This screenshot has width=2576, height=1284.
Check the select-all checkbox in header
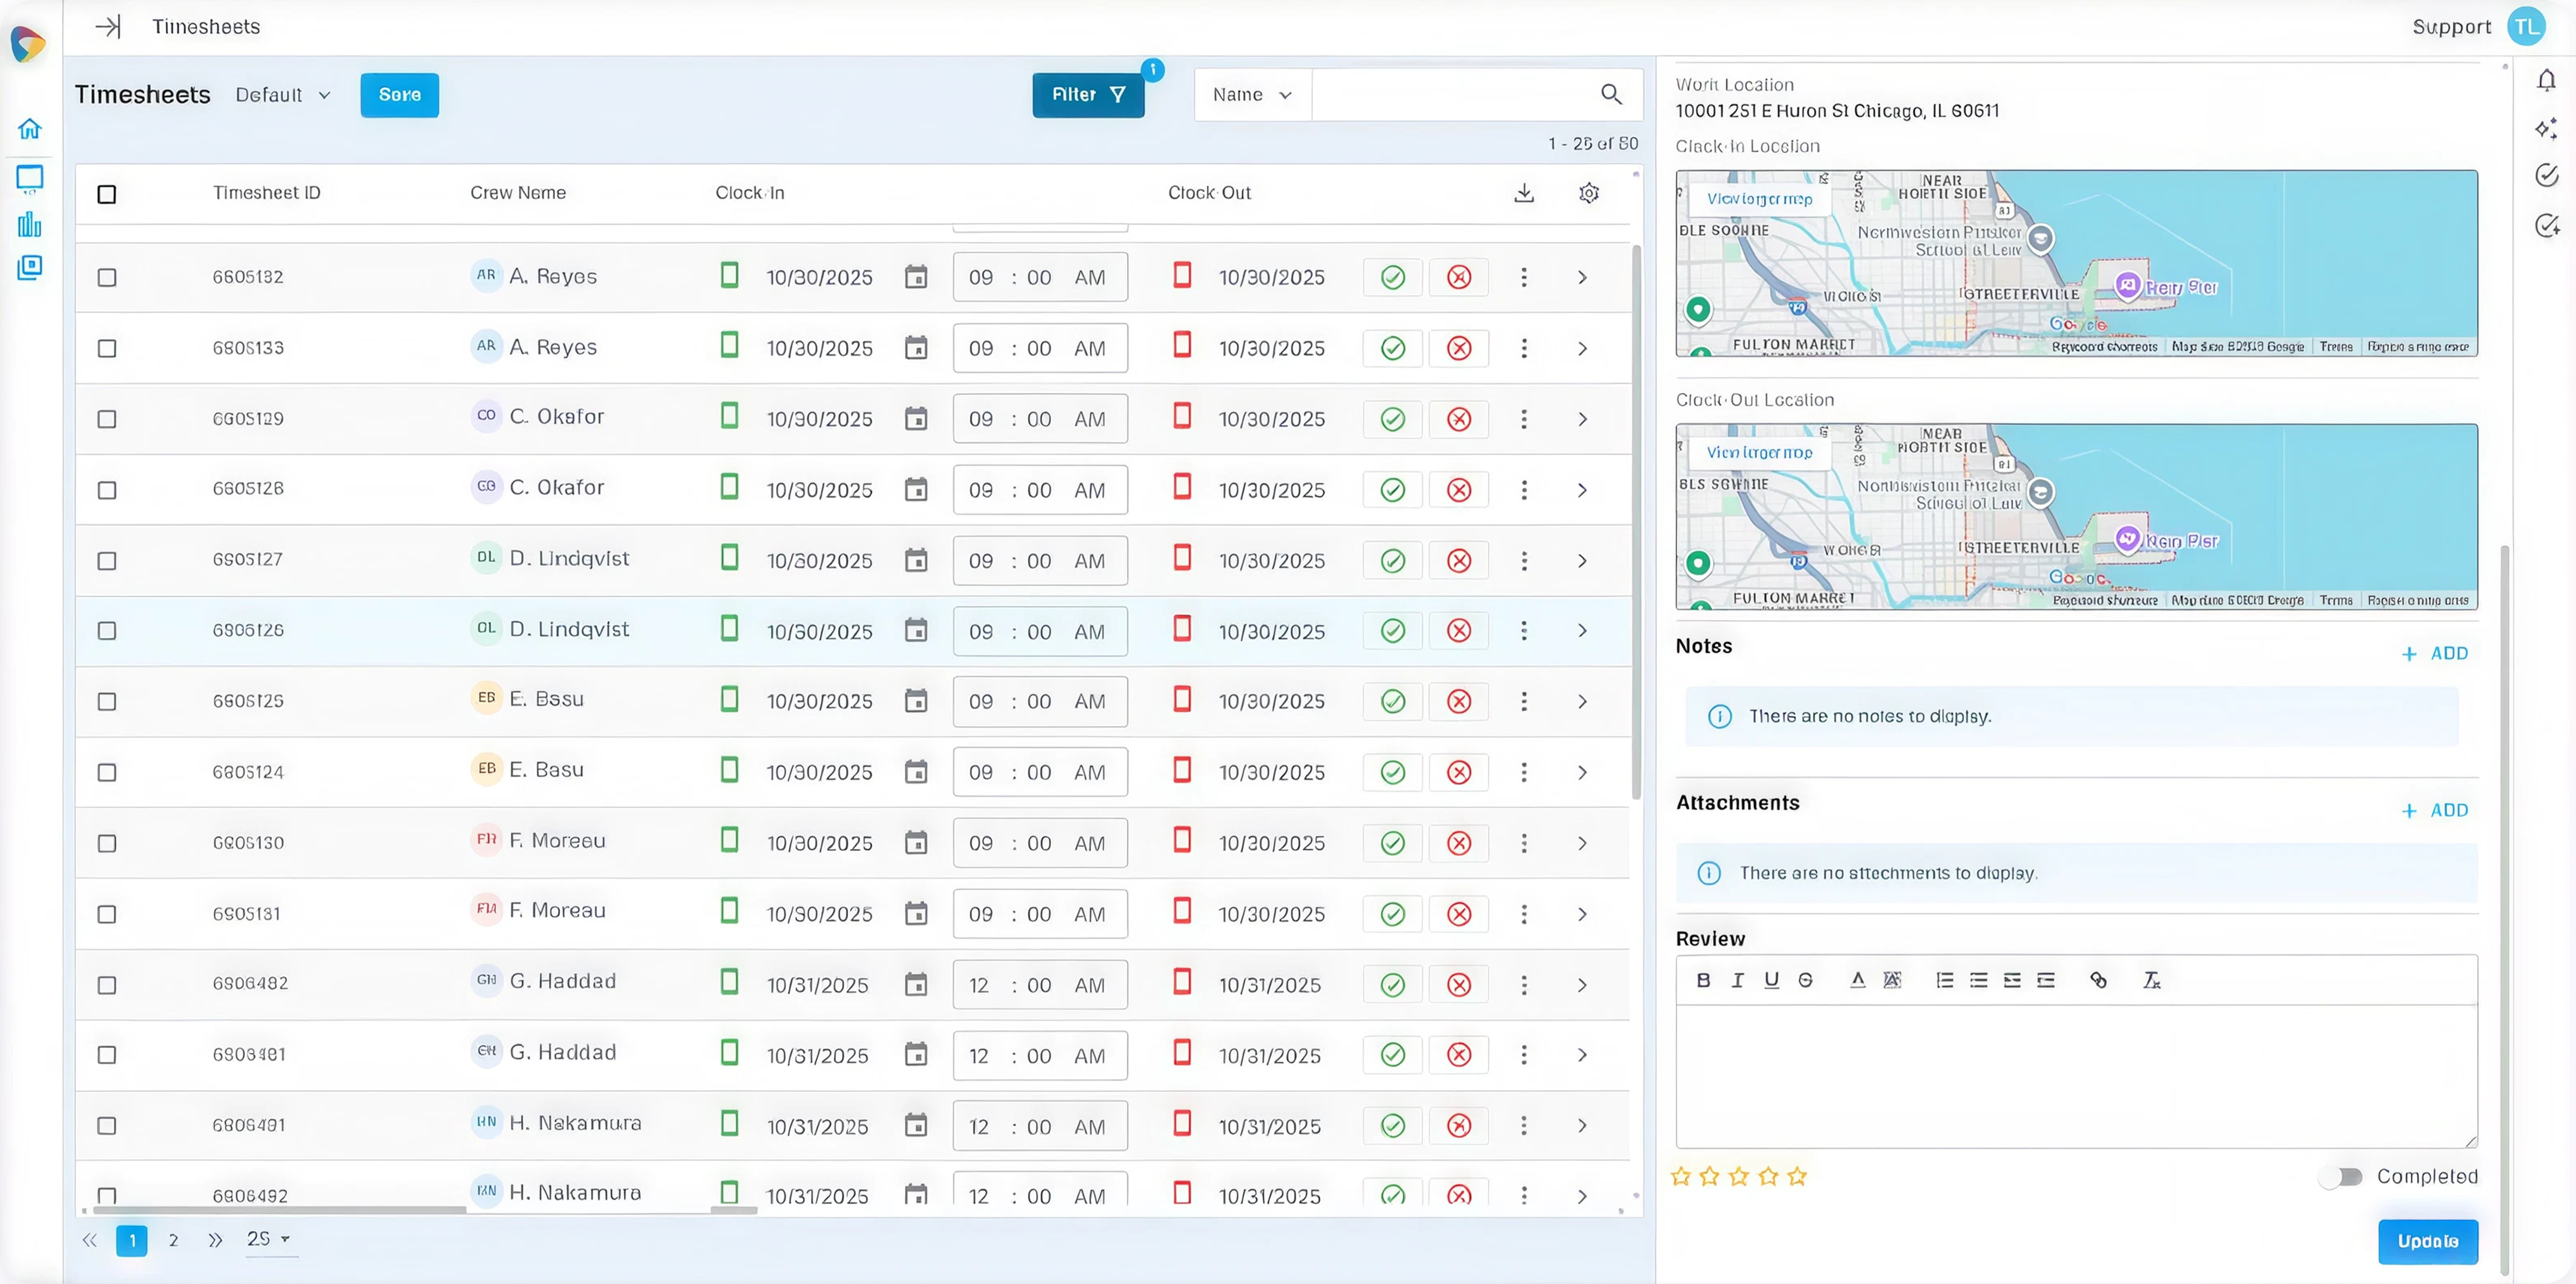[x=107, y=194]
